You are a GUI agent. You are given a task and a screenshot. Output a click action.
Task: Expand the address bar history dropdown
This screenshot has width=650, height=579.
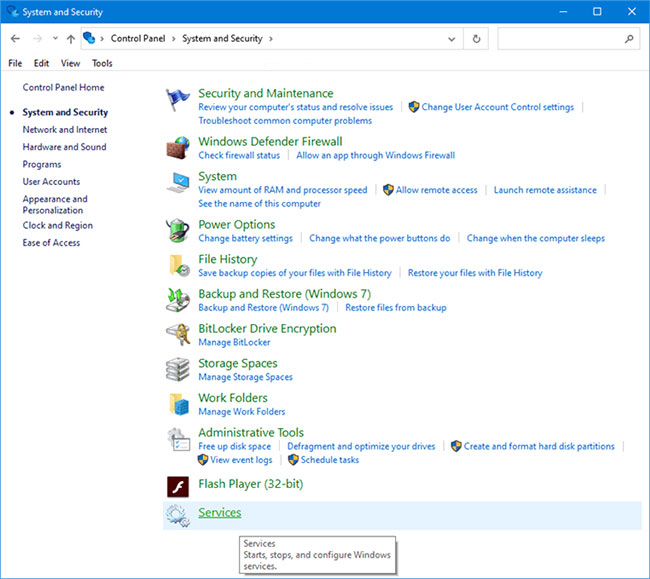(452, 39)
